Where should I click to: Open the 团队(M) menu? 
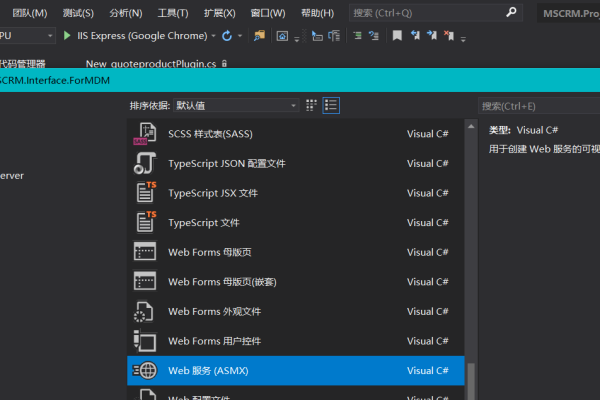pyautogui.click(x=30, y=13)
